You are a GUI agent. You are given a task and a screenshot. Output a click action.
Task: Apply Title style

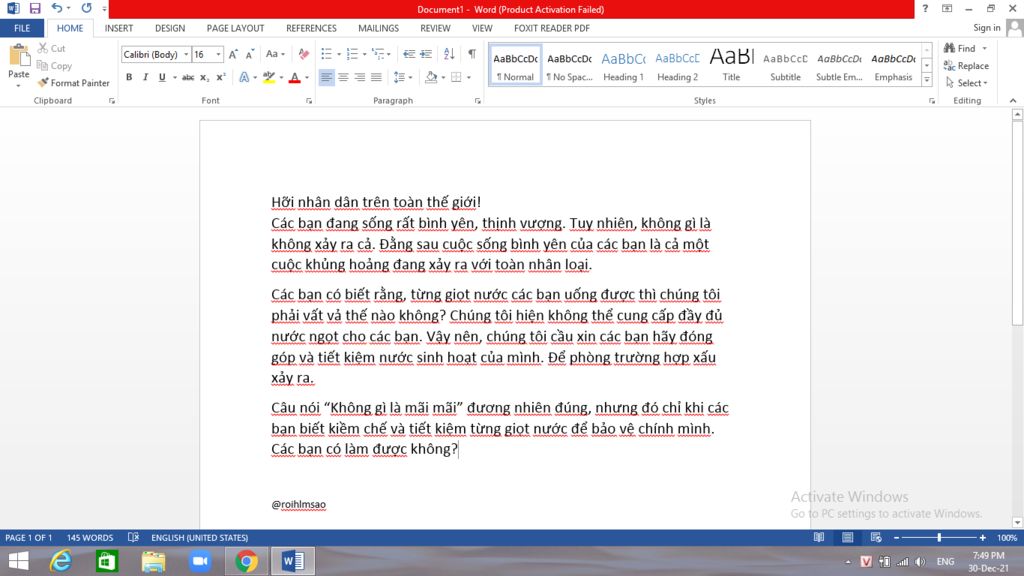731,65
